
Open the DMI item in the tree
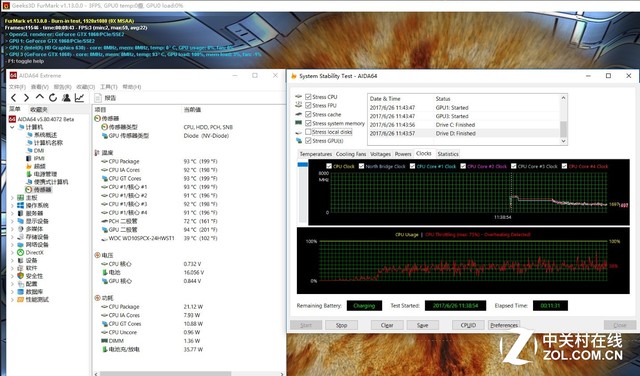click(39, 150)
